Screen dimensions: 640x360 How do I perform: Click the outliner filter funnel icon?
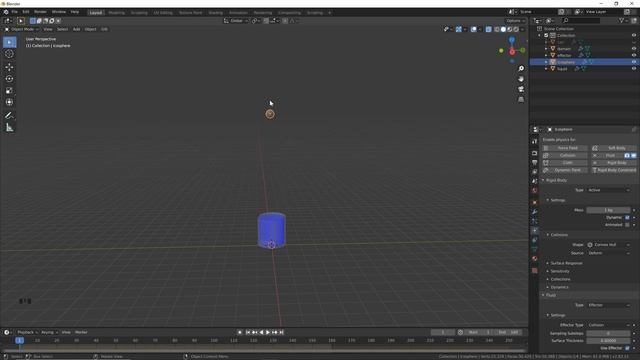coord(622,20)
